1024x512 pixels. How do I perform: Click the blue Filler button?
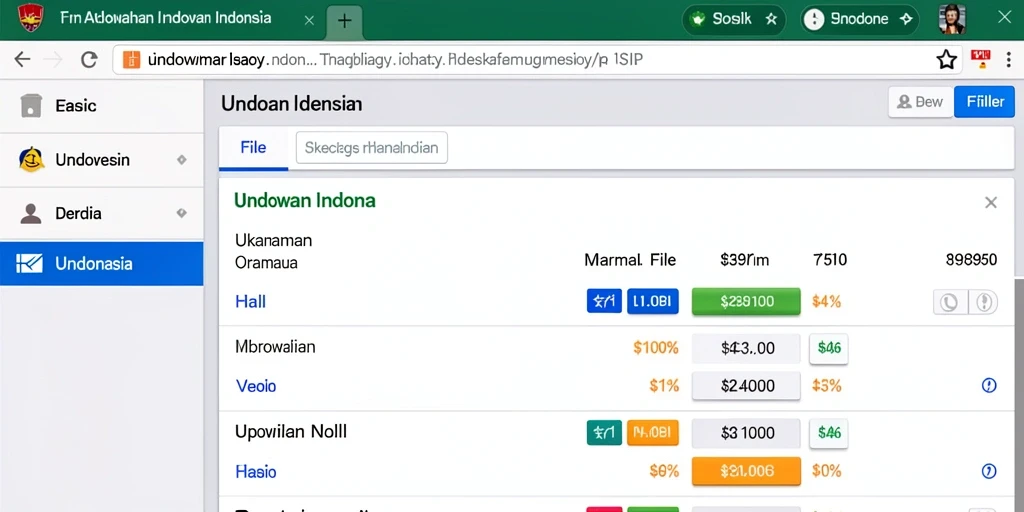pos(984,102)
